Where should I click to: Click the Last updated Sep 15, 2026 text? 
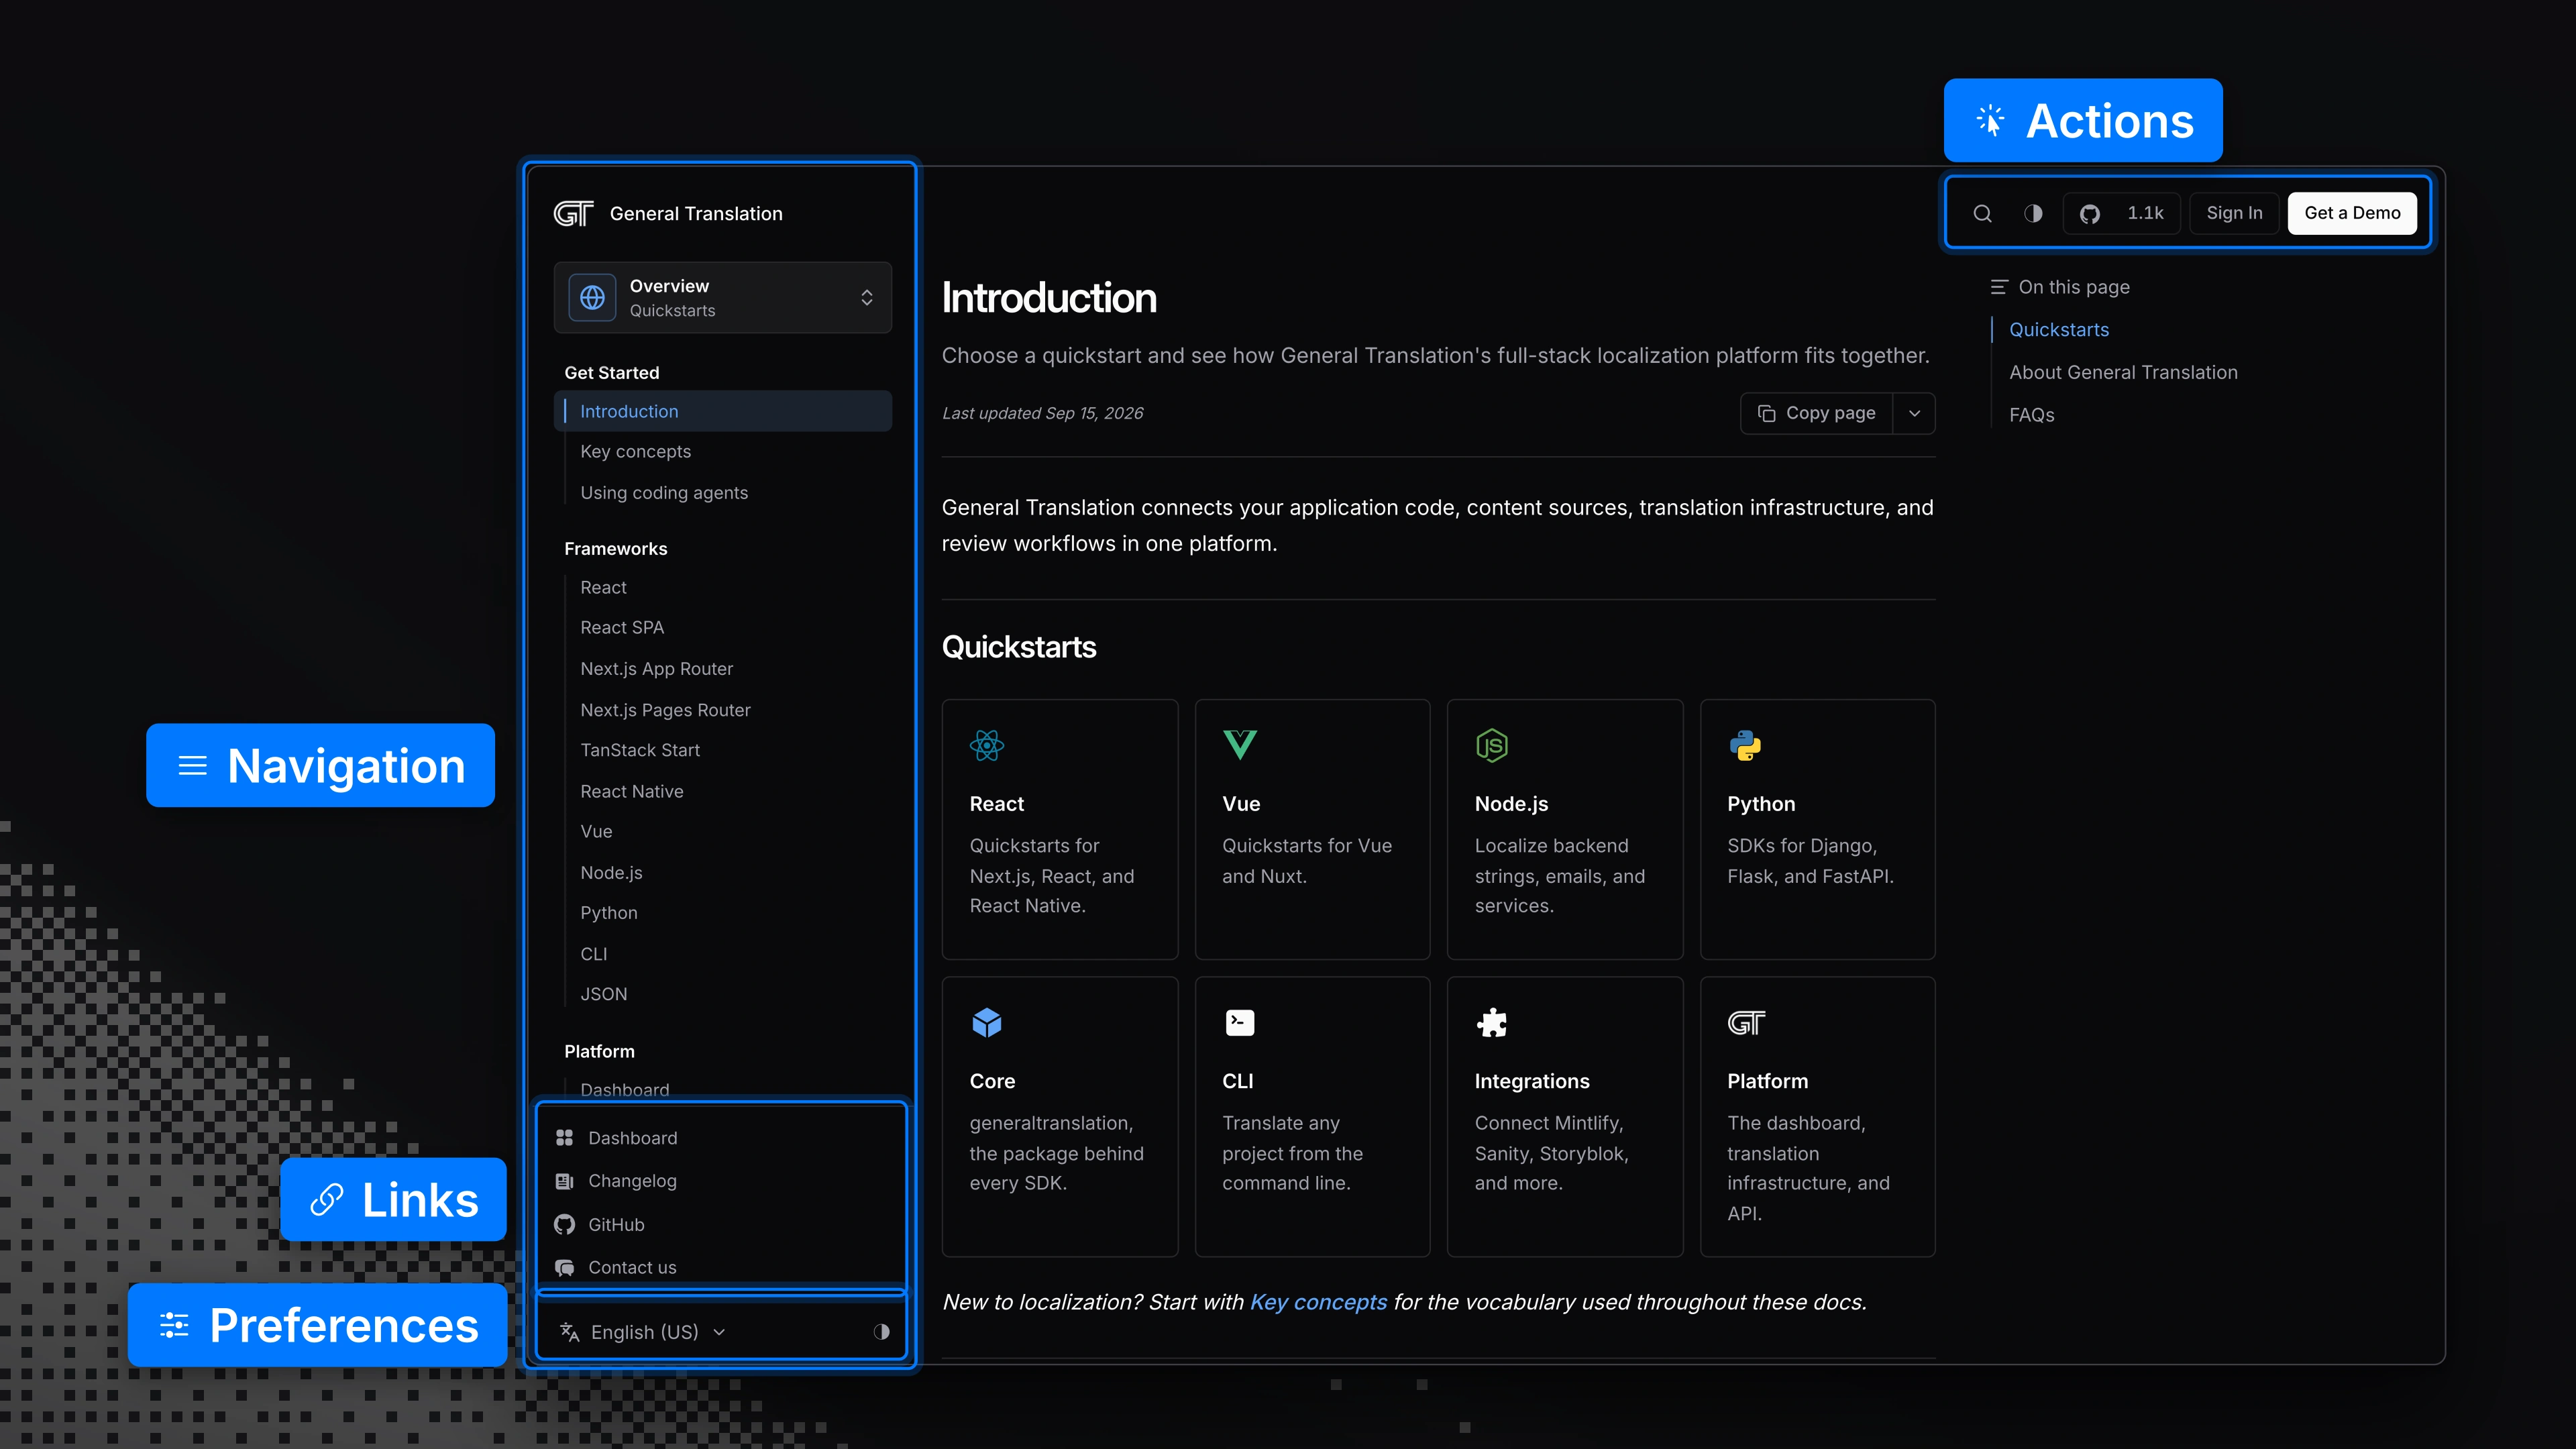1042,413
